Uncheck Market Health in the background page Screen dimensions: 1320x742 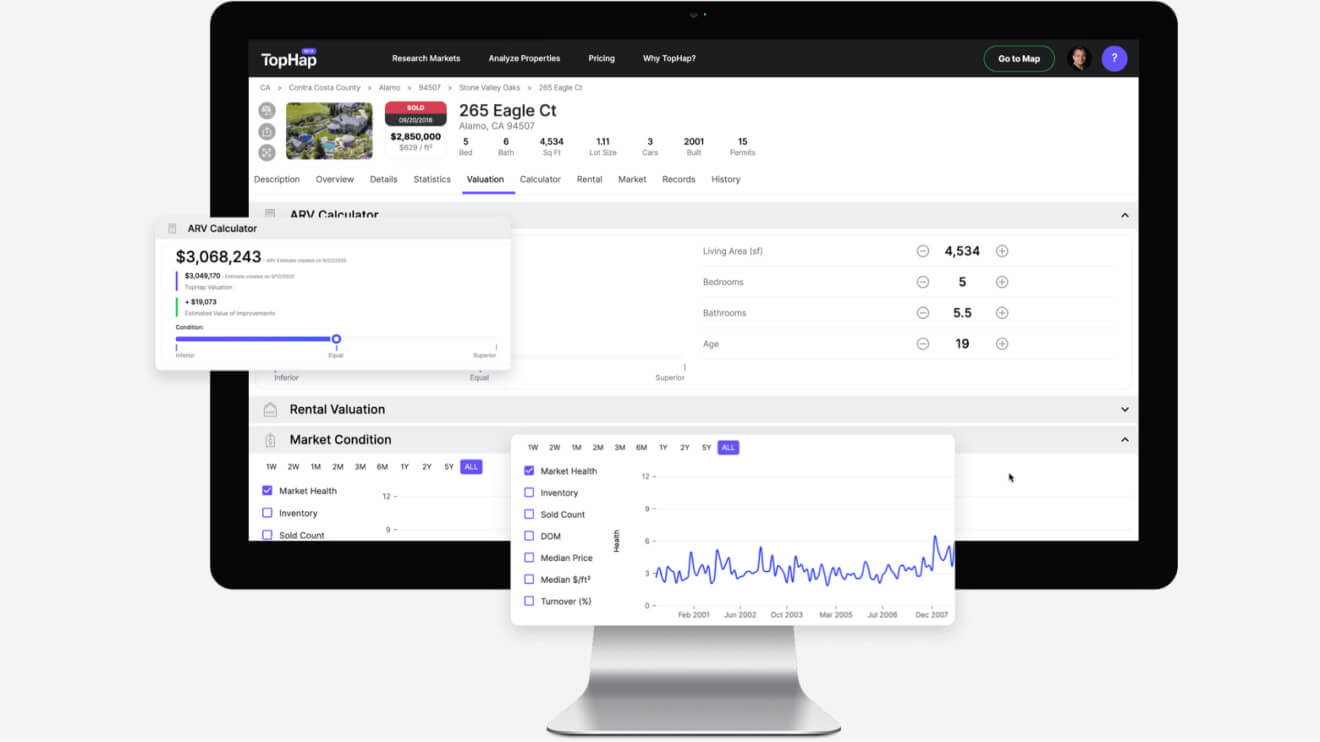267,491
